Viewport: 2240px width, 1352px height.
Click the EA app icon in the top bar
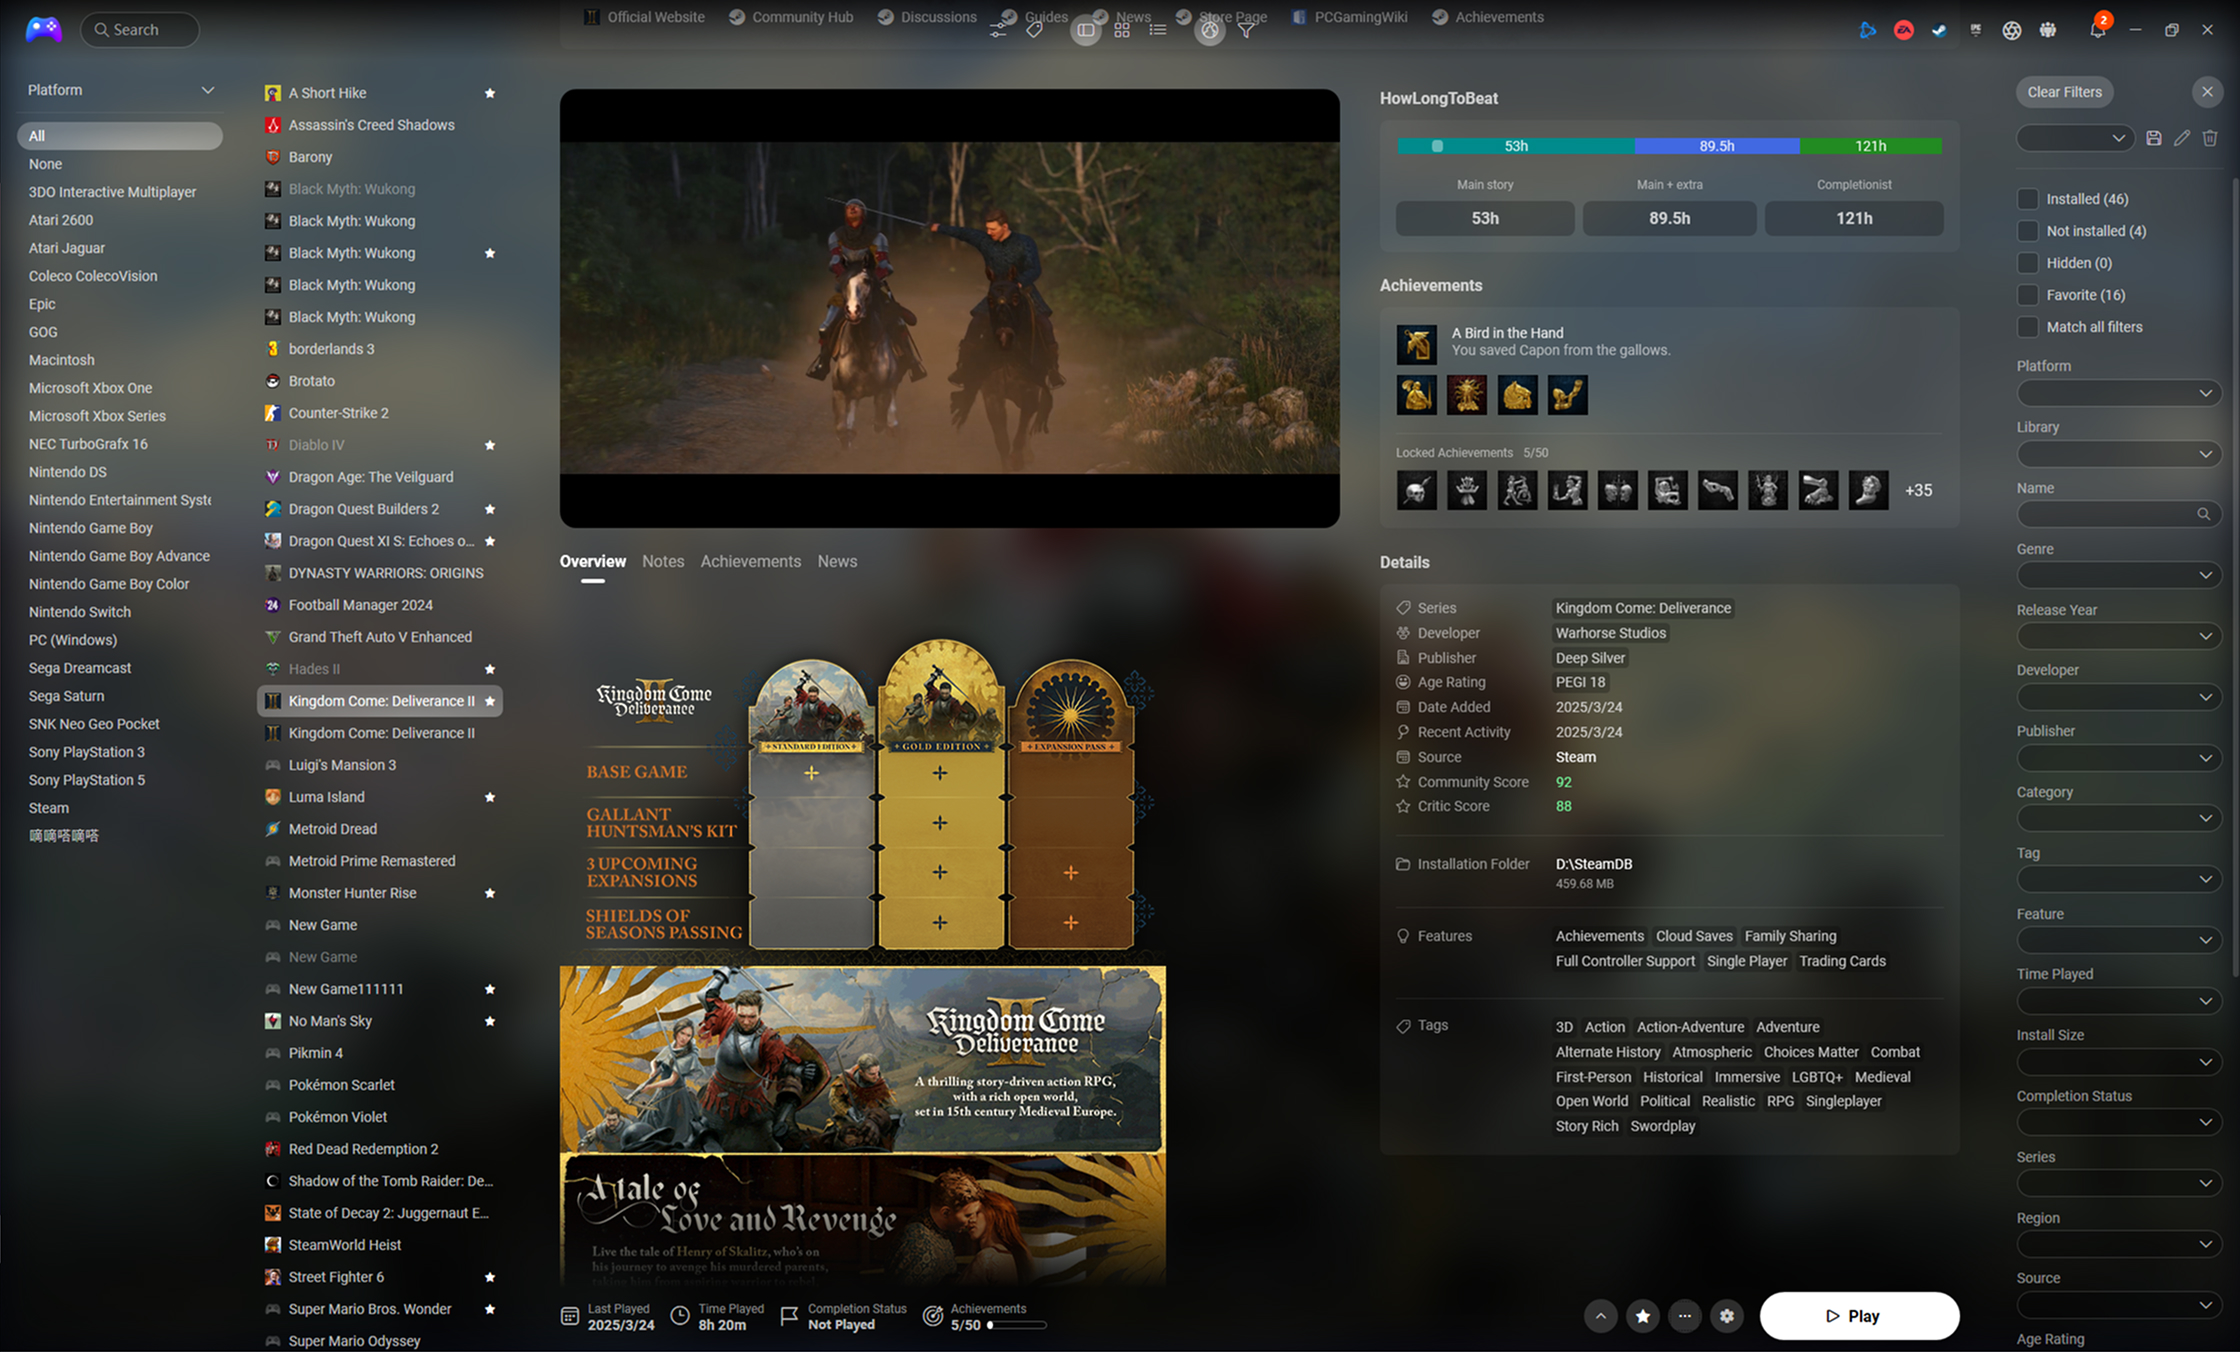click(x=1903, y=30)
